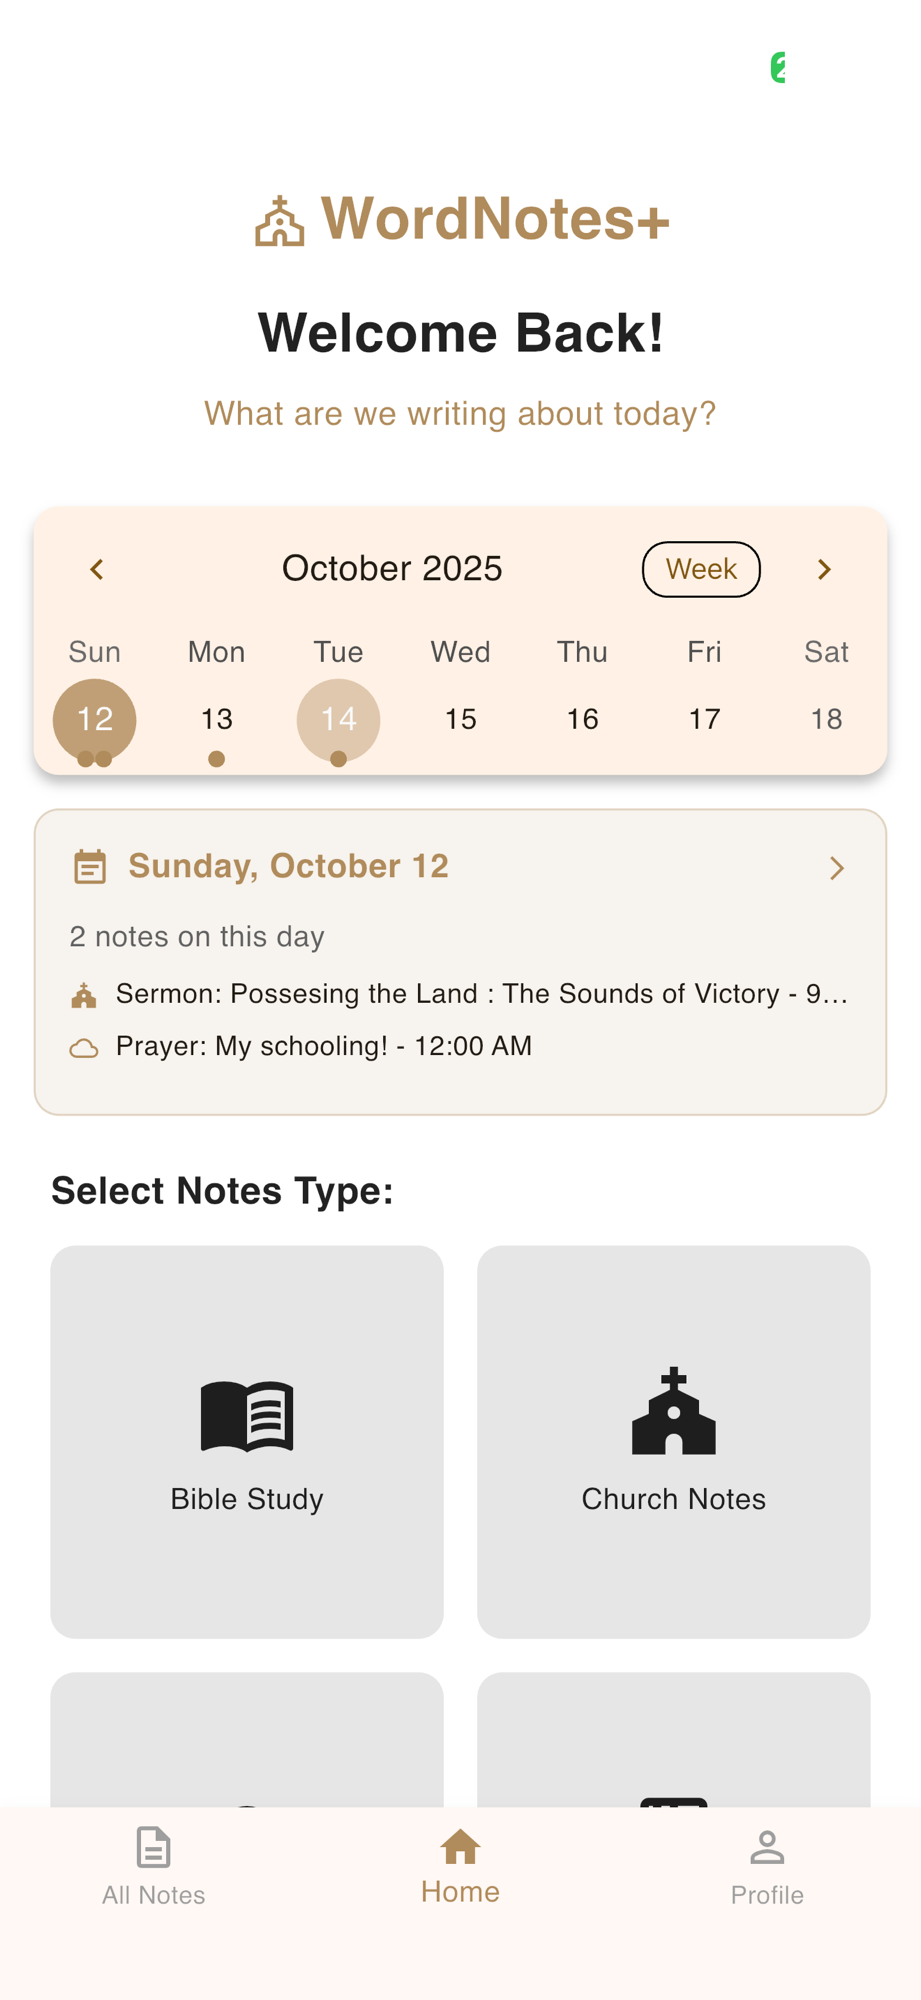Click the October 2025 month title

392,569
